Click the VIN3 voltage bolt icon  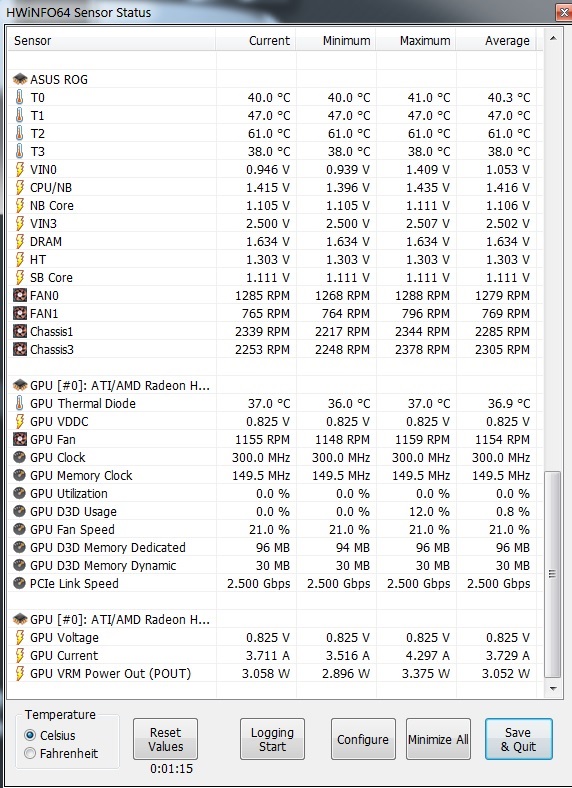tap(20, 224)
